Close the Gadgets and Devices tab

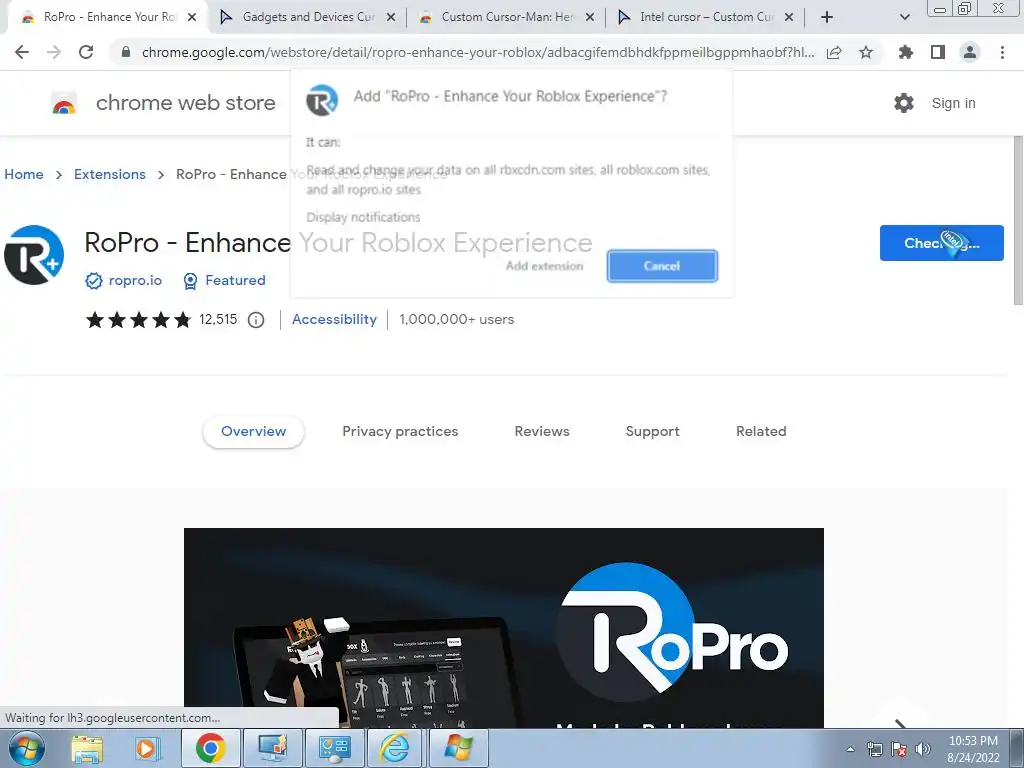click(391, 18)
